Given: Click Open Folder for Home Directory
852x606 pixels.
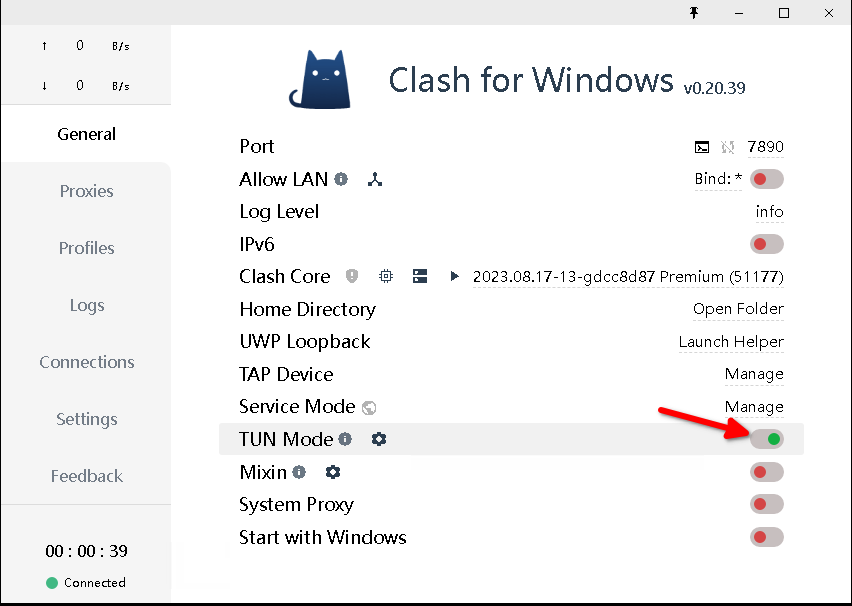Looking at the screenshot, I should pos(738,309).
